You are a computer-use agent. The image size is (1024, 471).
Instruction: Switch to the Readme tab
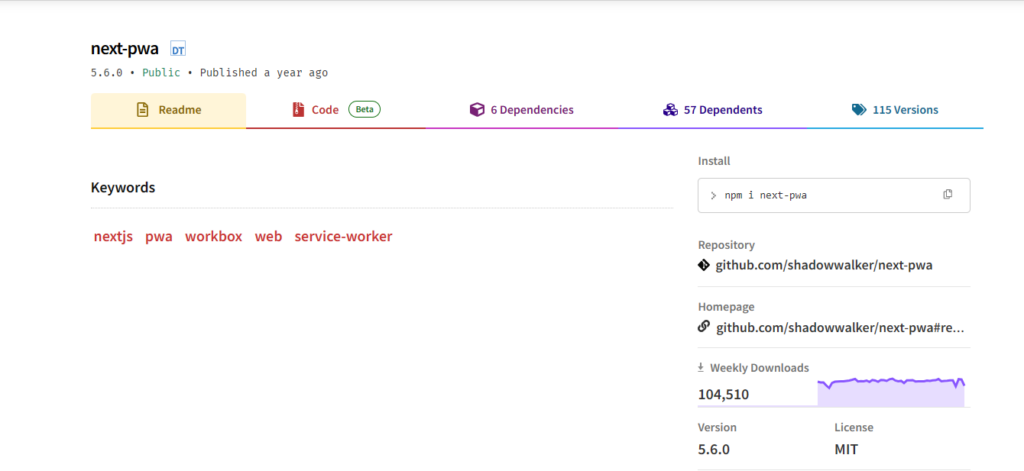[168, 110]
